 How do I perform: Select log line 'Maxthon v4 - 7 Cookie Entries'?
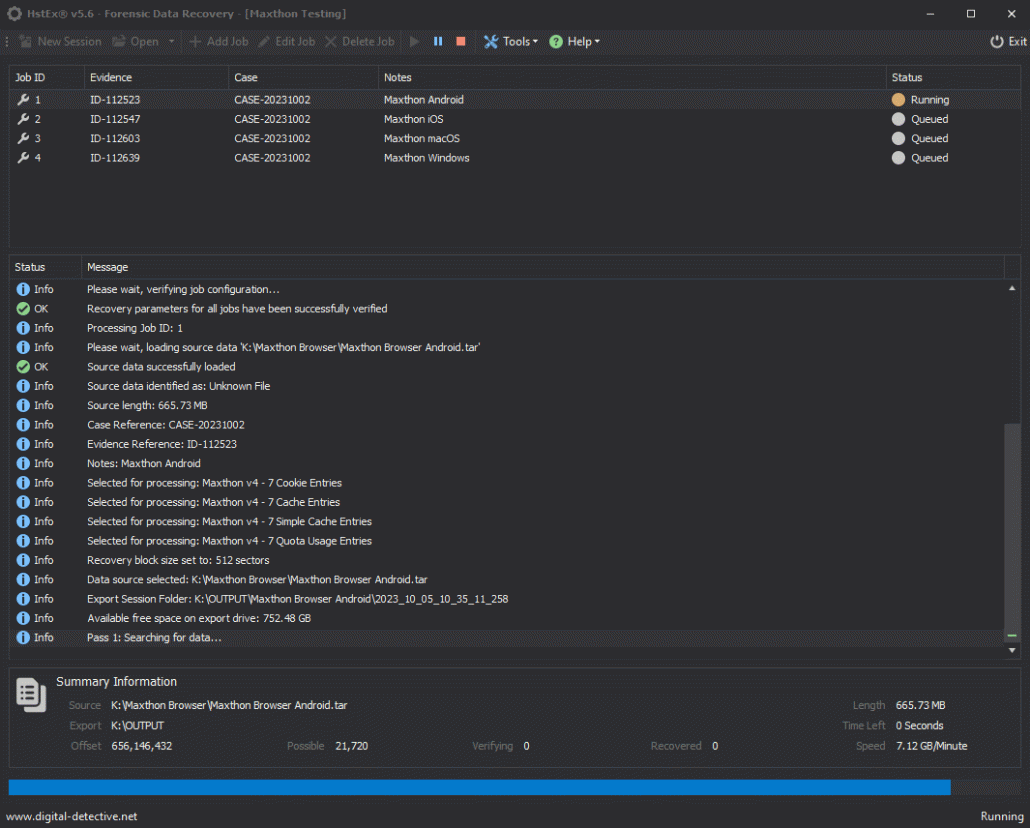coord(506,483)
